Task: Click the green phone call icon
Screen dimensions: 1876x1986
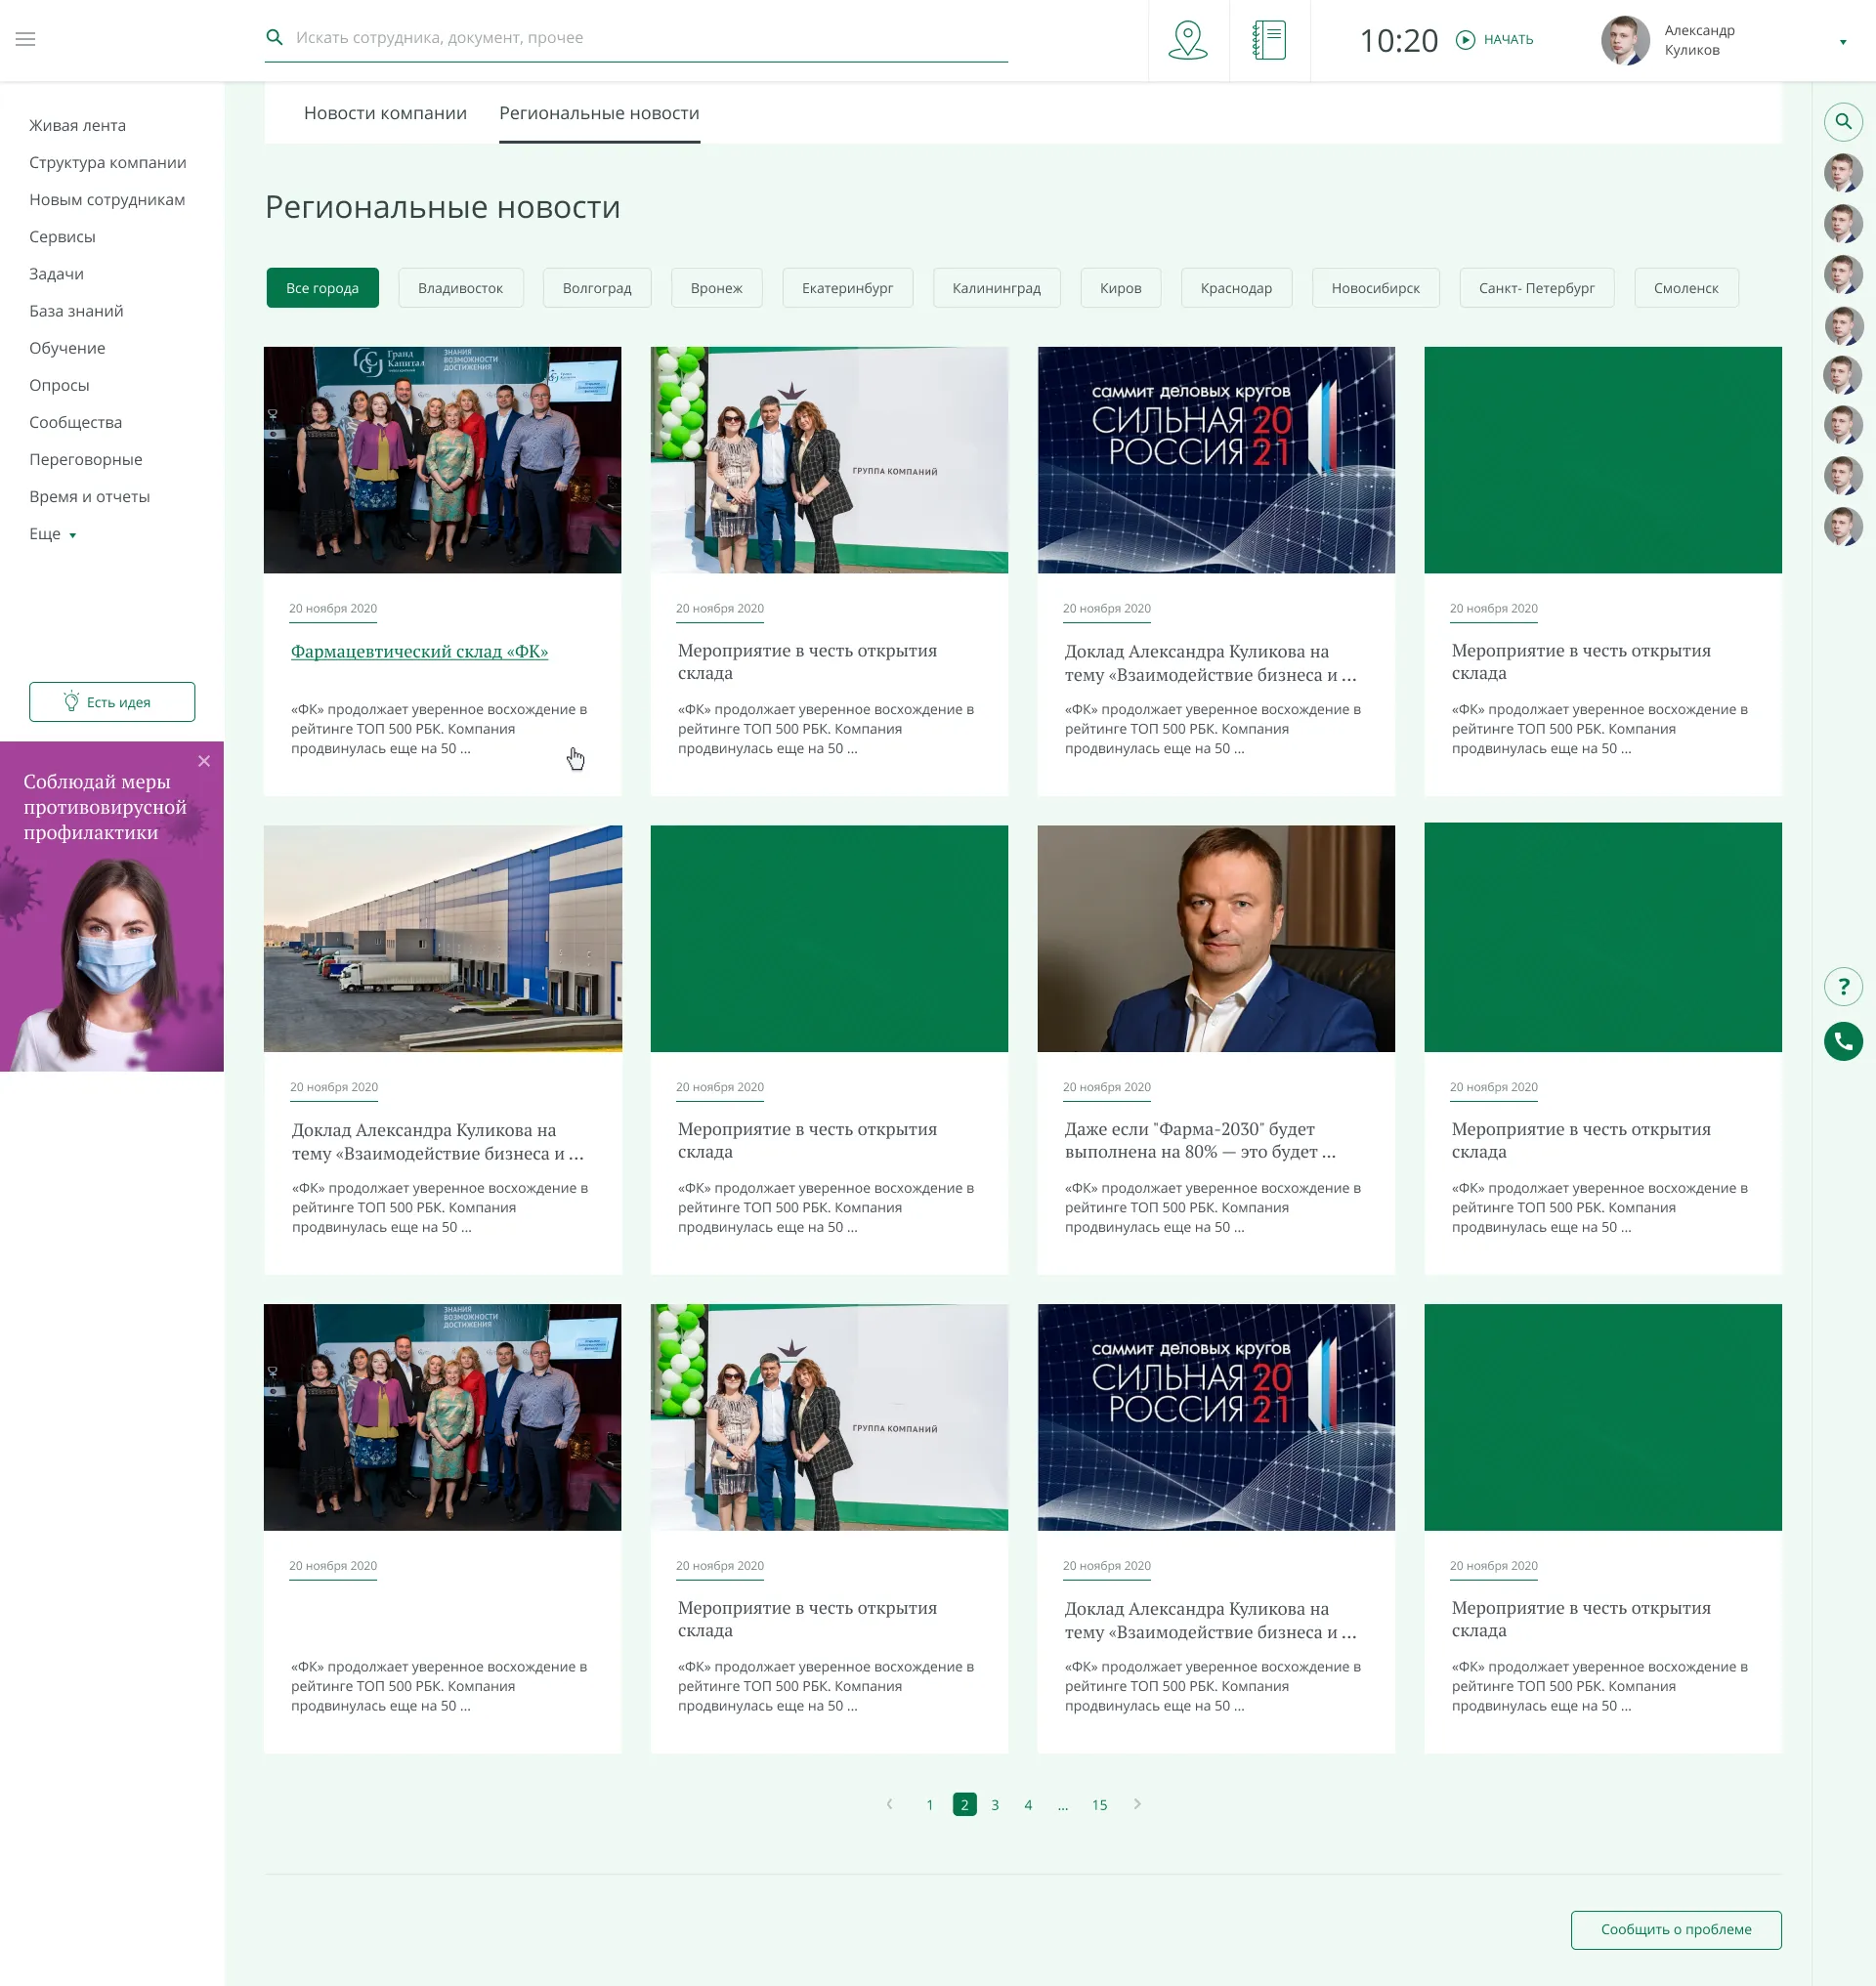Action: click(x=1842, y=1041)
